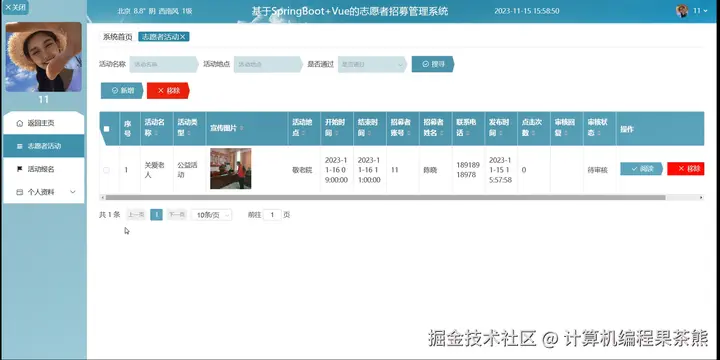Sort by 联系电话 column sort icon
The width and height of the screenshot is (720, 360).
[x=467, y=133]
